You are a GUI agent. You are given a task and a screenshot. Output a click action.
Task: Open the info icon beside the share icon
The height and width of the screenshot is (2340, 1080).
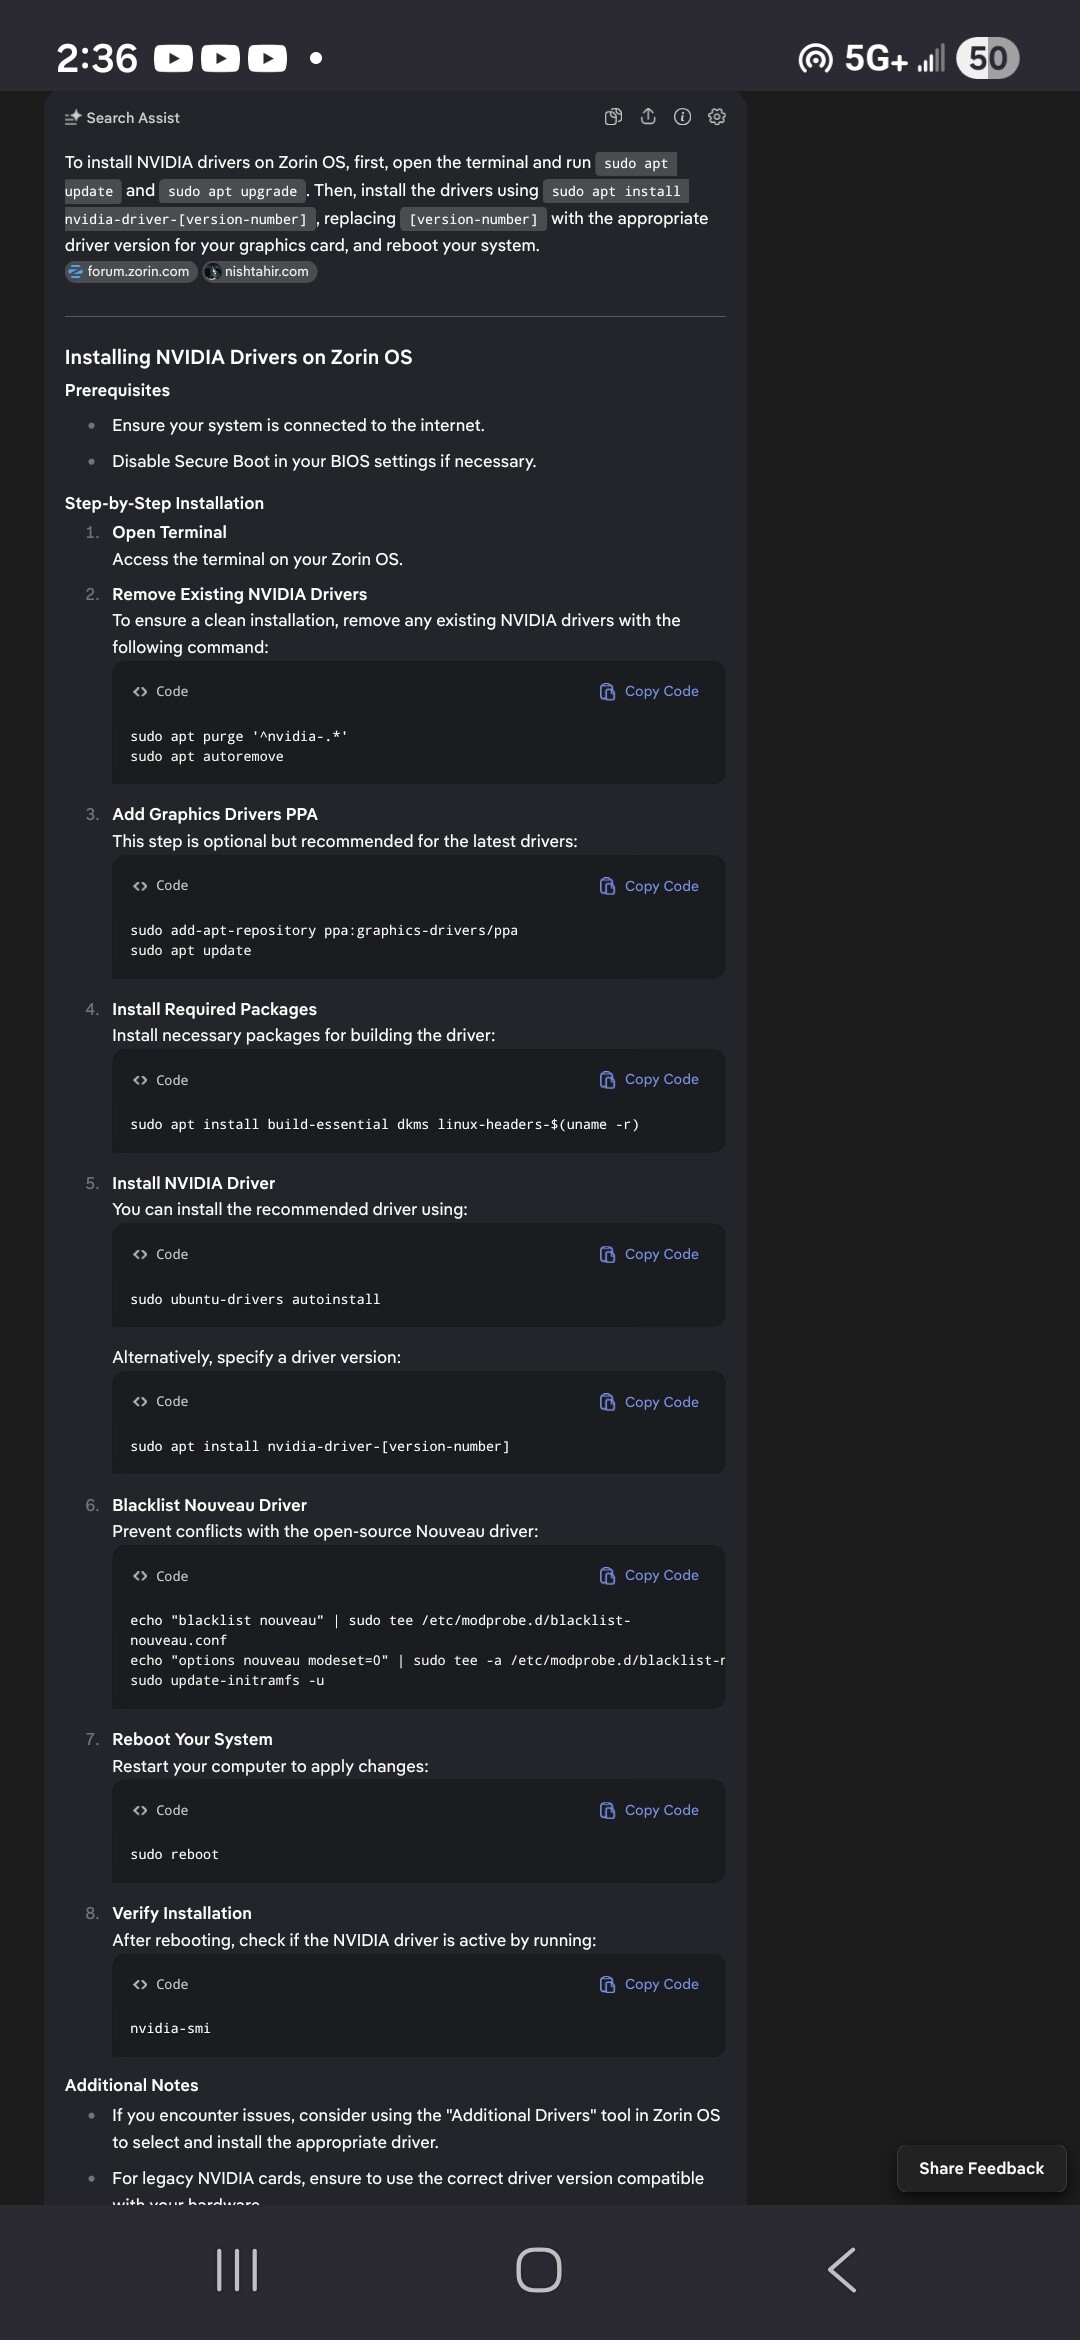[x=683, y=117]
